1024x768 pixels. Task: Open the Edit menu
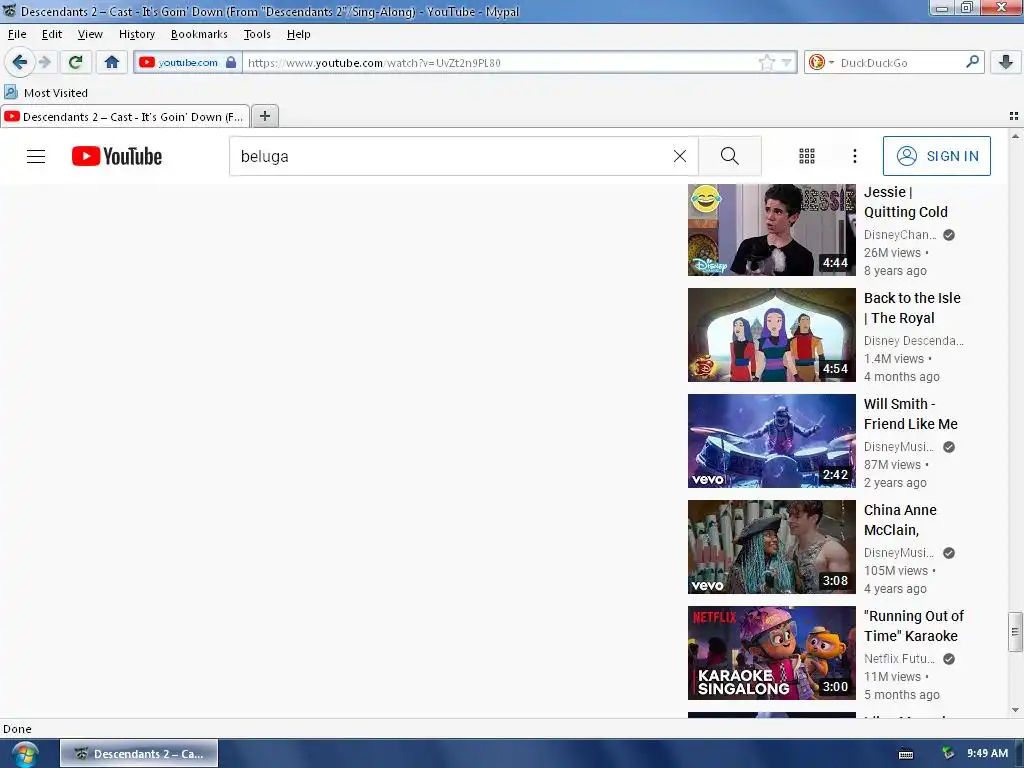tap(52, 34)
